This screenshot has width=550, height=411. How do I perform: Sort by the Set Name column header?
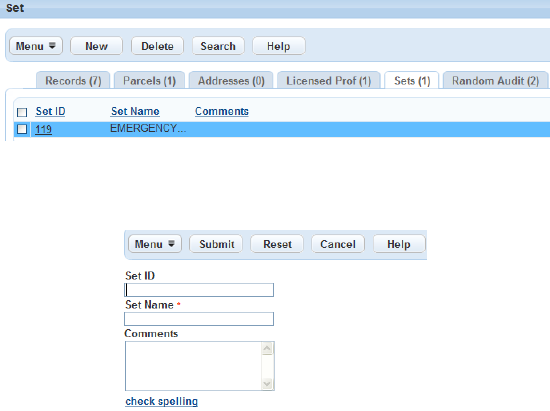point(135,111)
